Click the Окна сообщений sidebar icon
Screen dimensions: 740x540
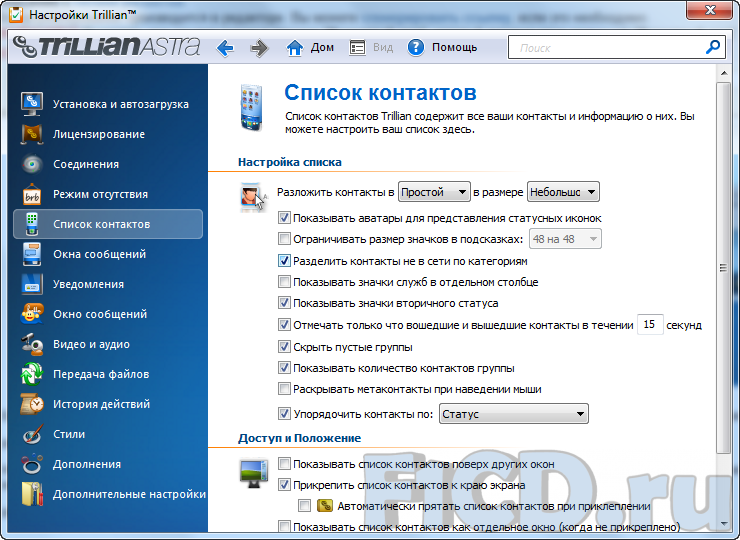pyautogui.click(x=32, y=254)
